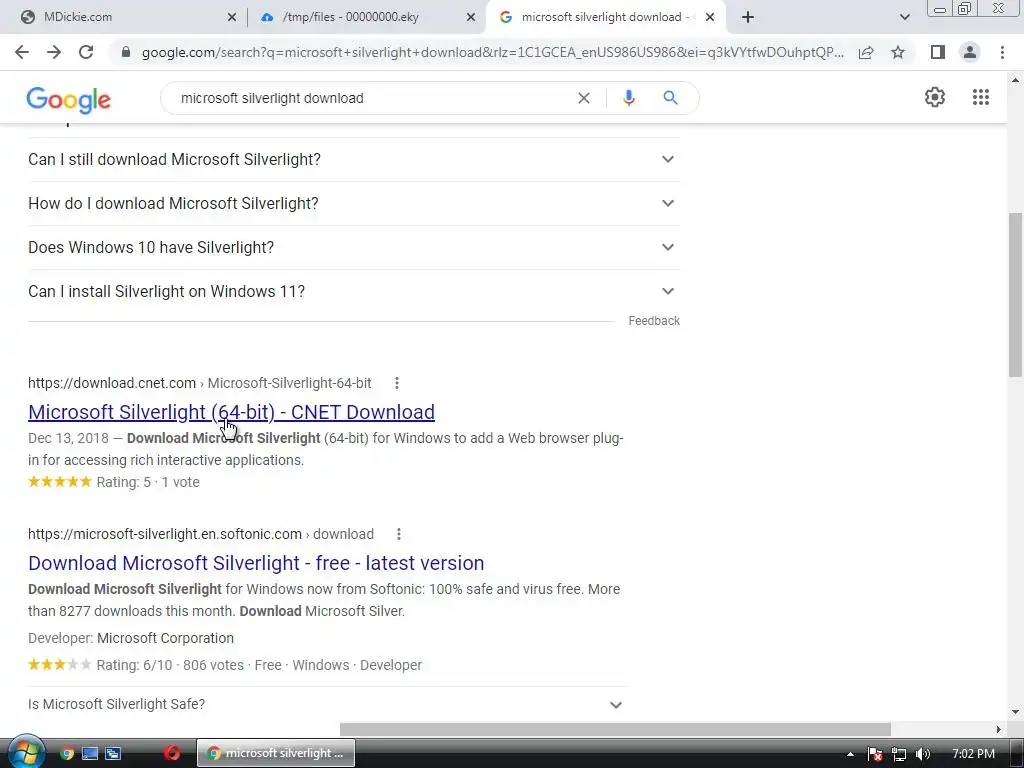
Task: Expand 'Can I still download Microsoft Silverlight?'
Action: point(353,159)
